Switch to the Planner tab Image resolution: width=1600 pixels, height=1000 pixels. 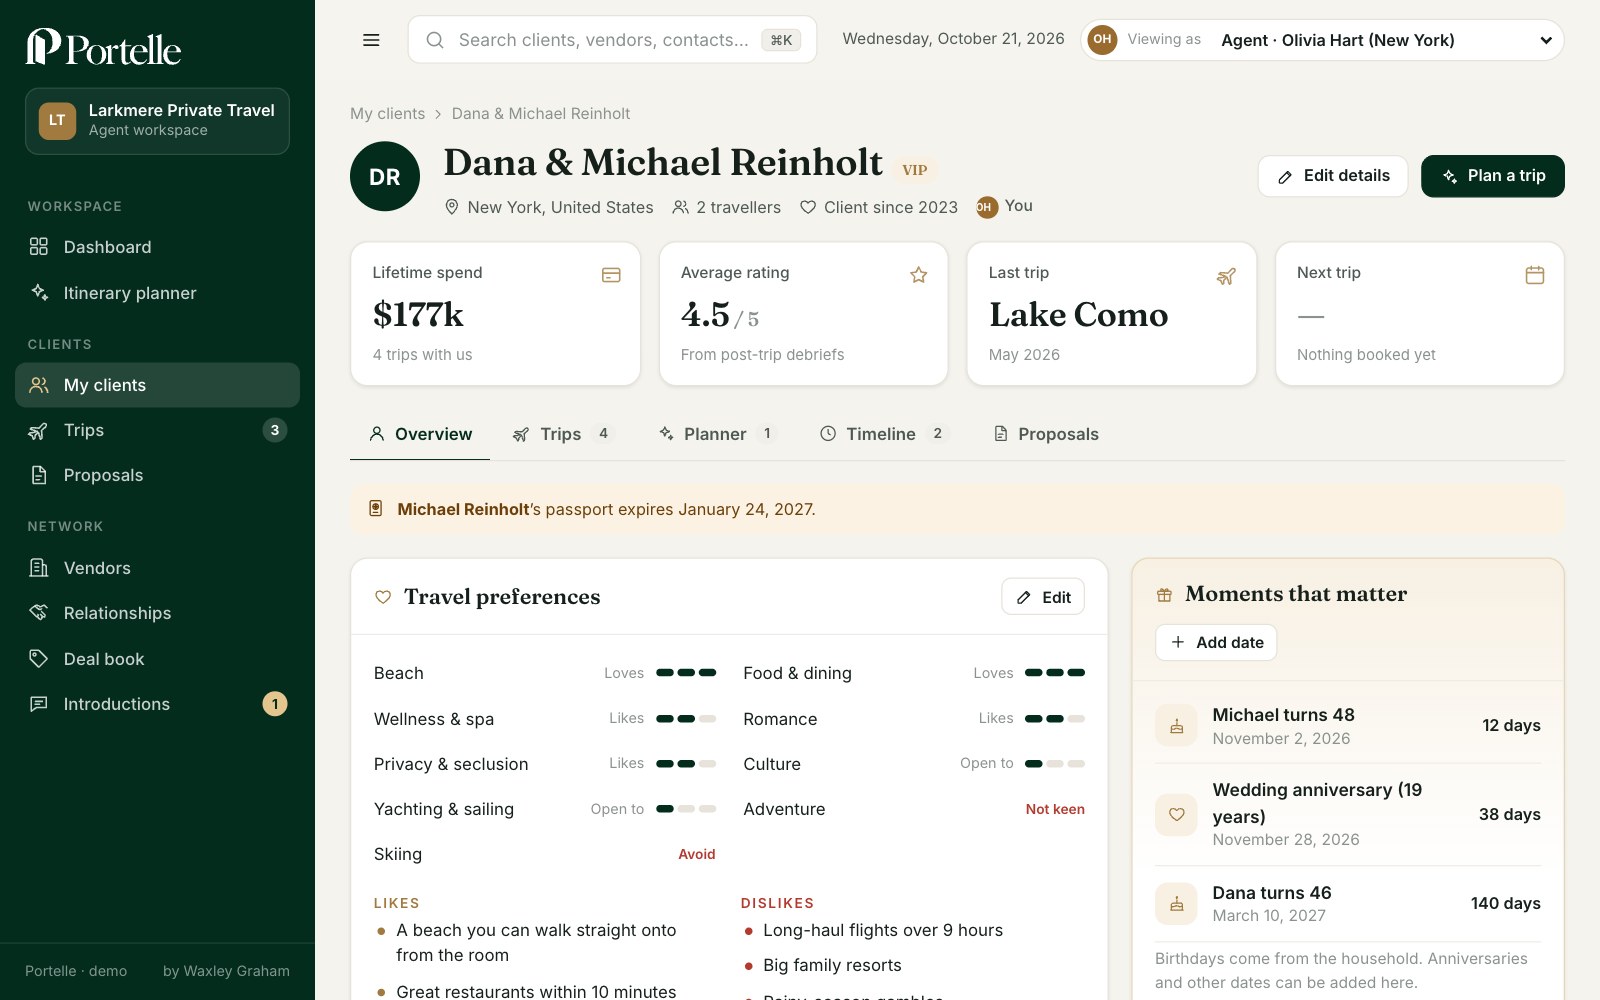(717, 434)
